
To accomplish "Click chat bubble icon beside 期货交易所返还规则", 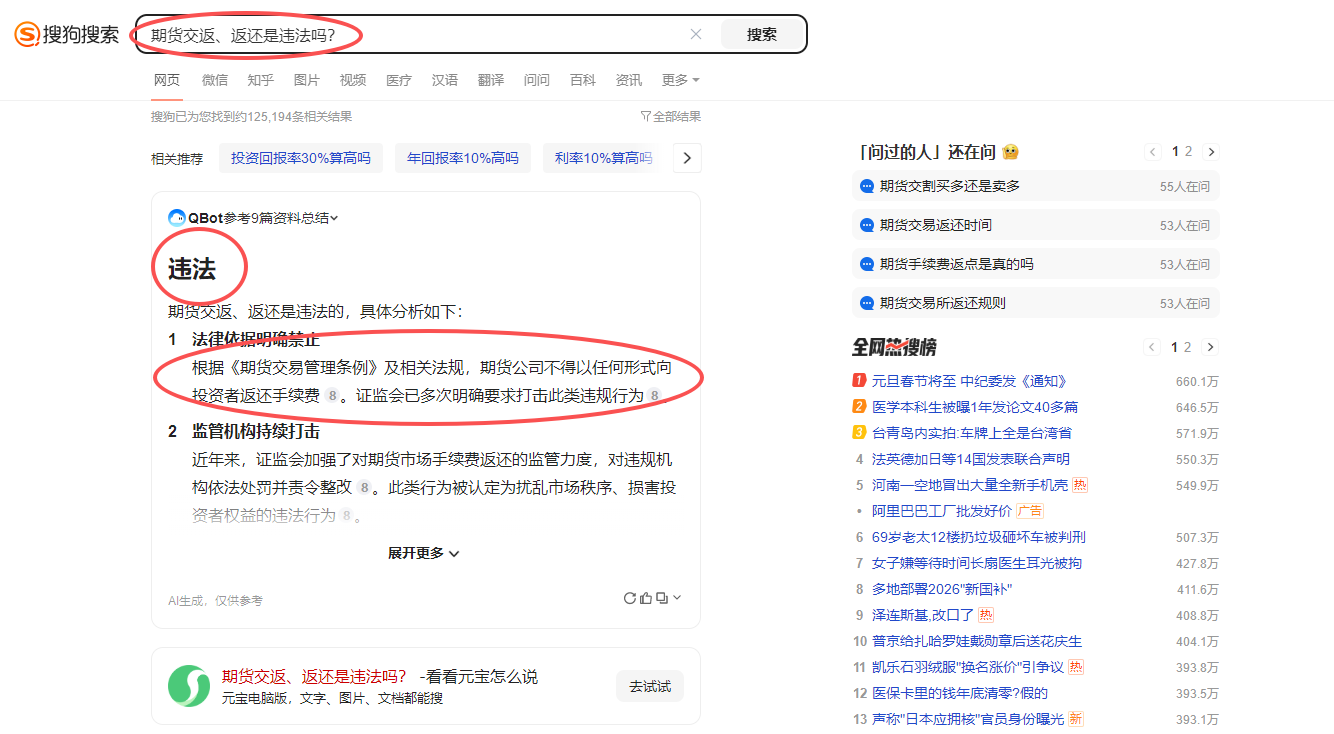I will click(867, 303).
